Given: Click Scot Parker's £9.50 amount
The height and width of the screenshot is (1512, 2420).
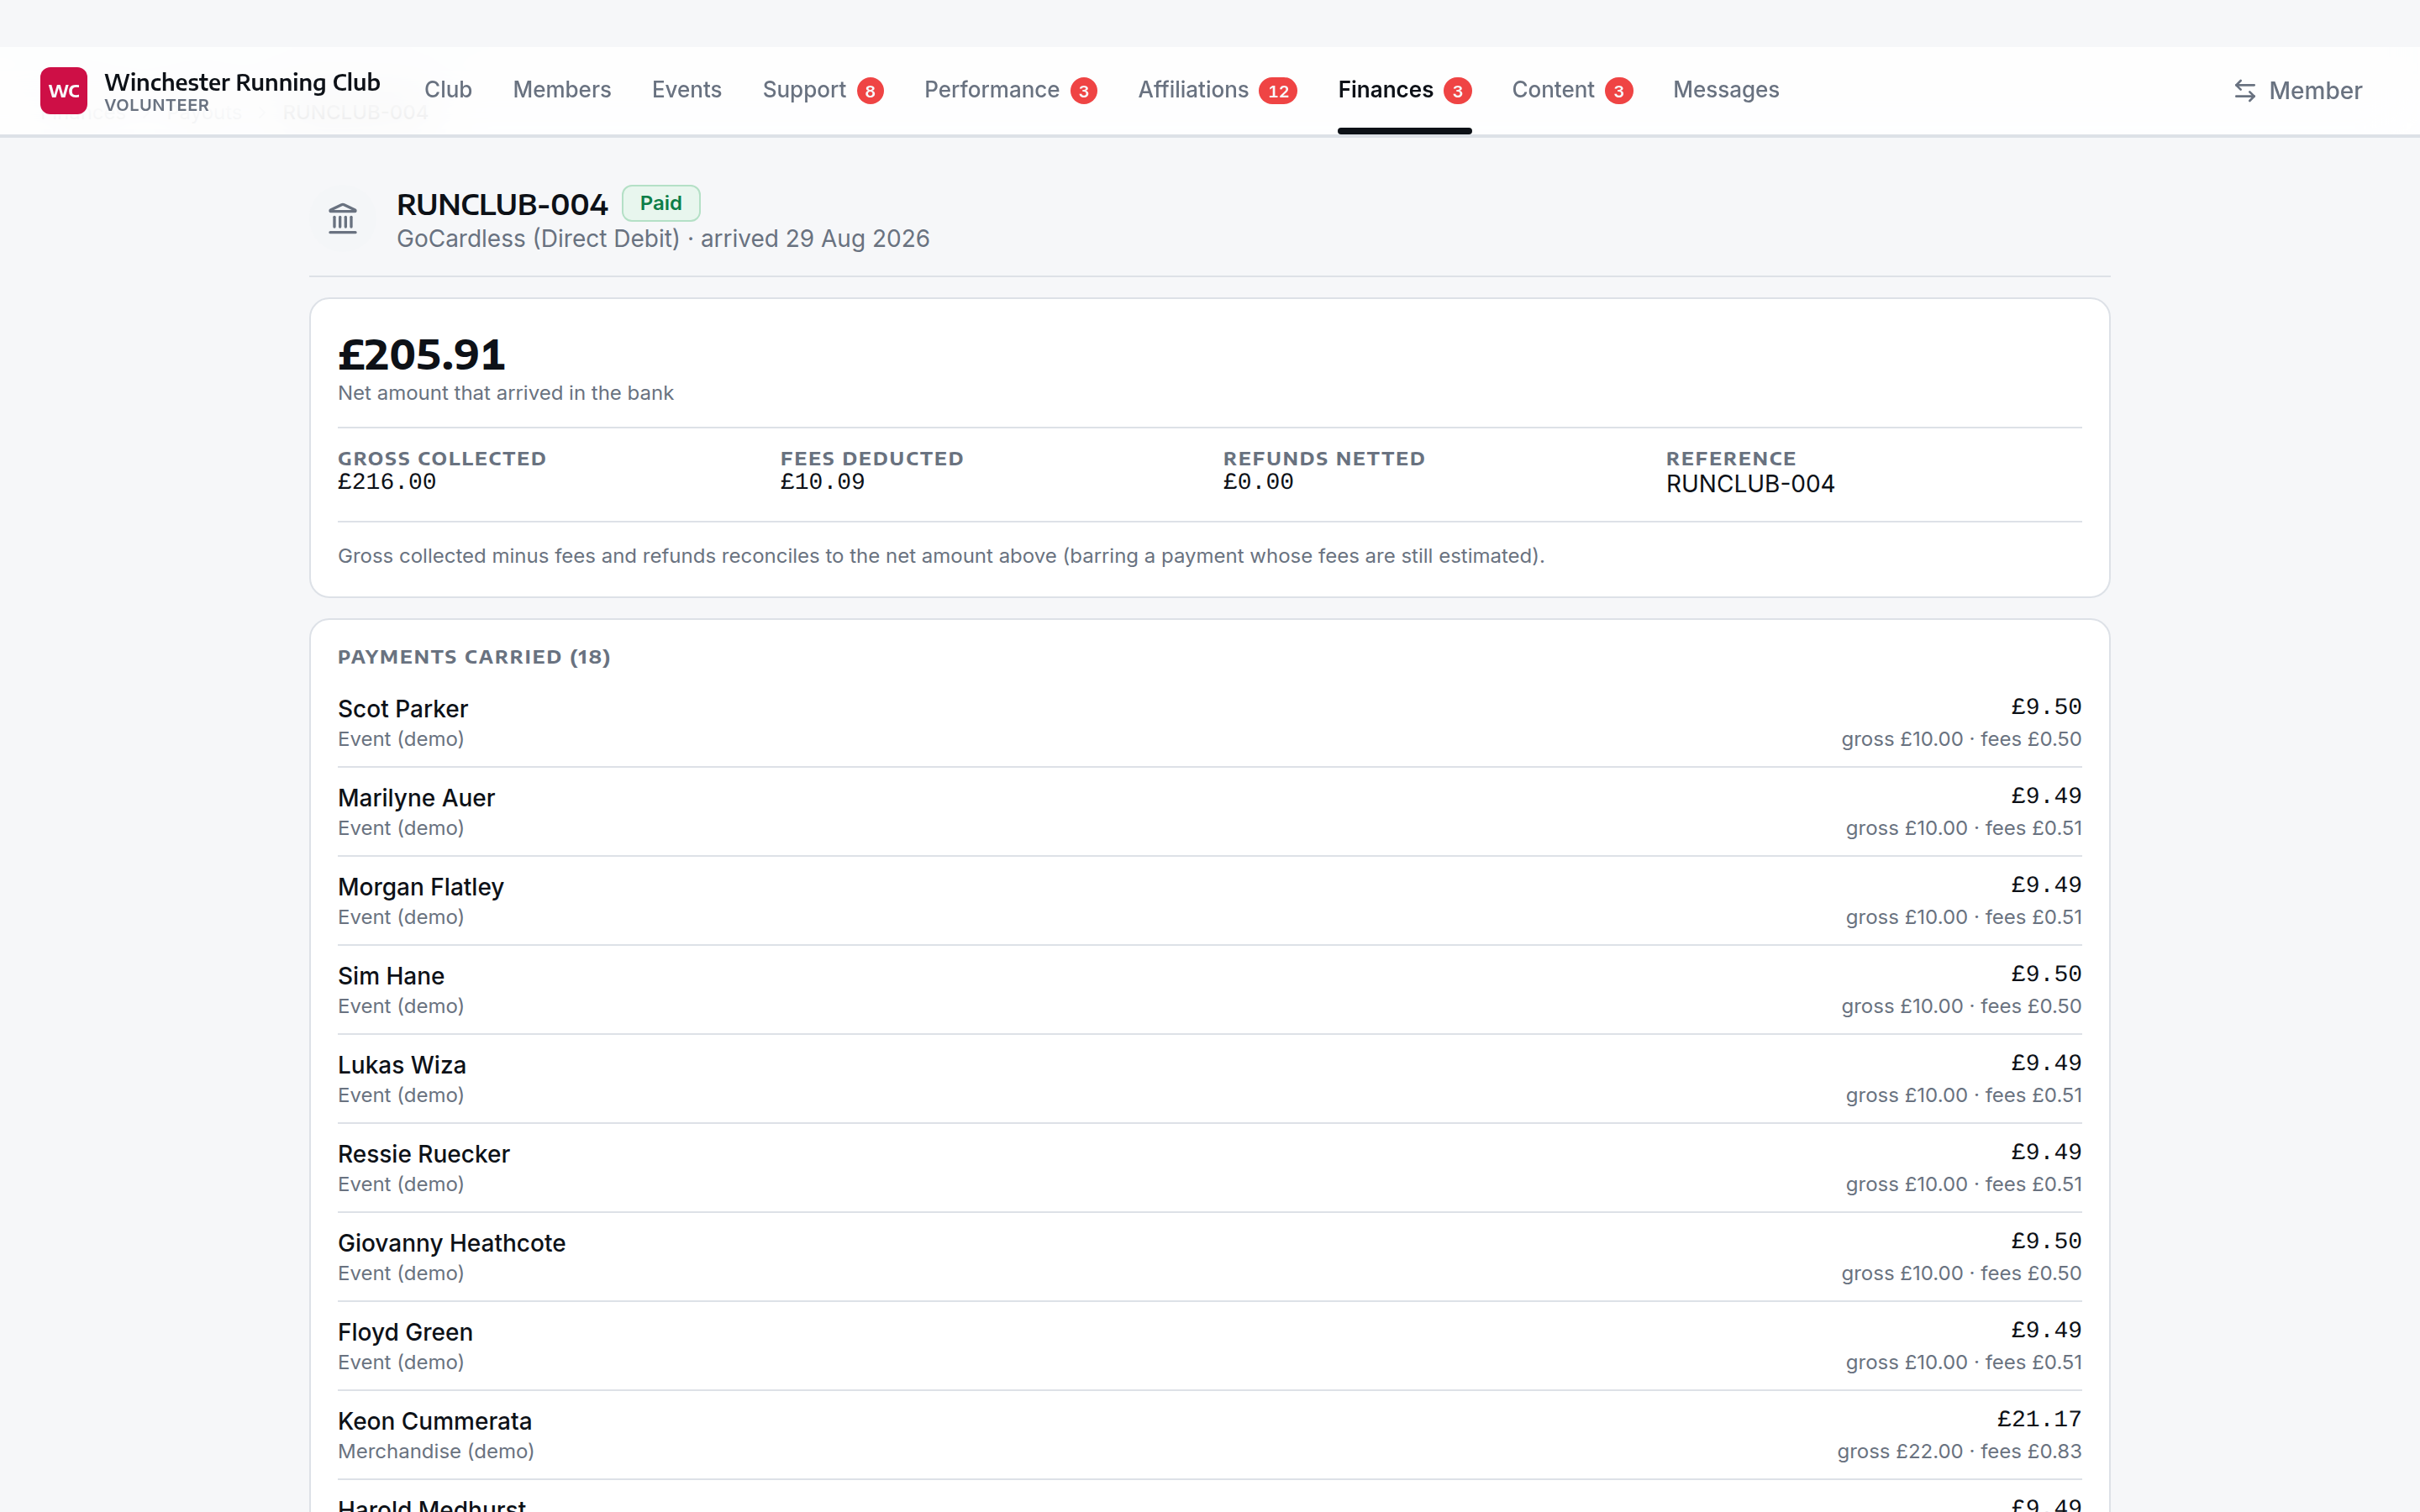Looking at the screenshot, I should (2046, 707).
